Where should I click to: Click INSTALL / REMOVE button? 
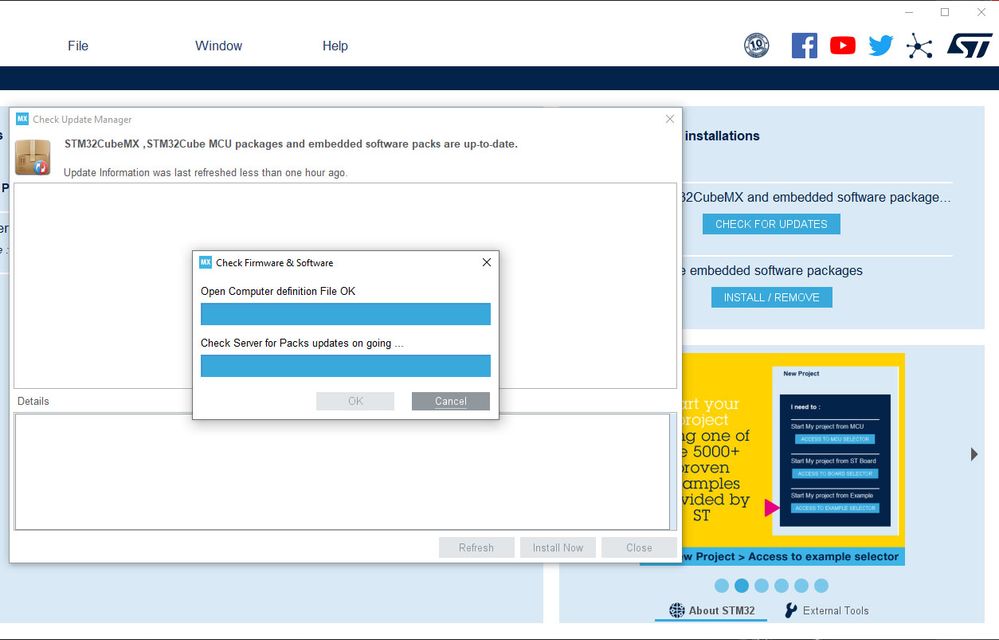(x=772, y=297)
